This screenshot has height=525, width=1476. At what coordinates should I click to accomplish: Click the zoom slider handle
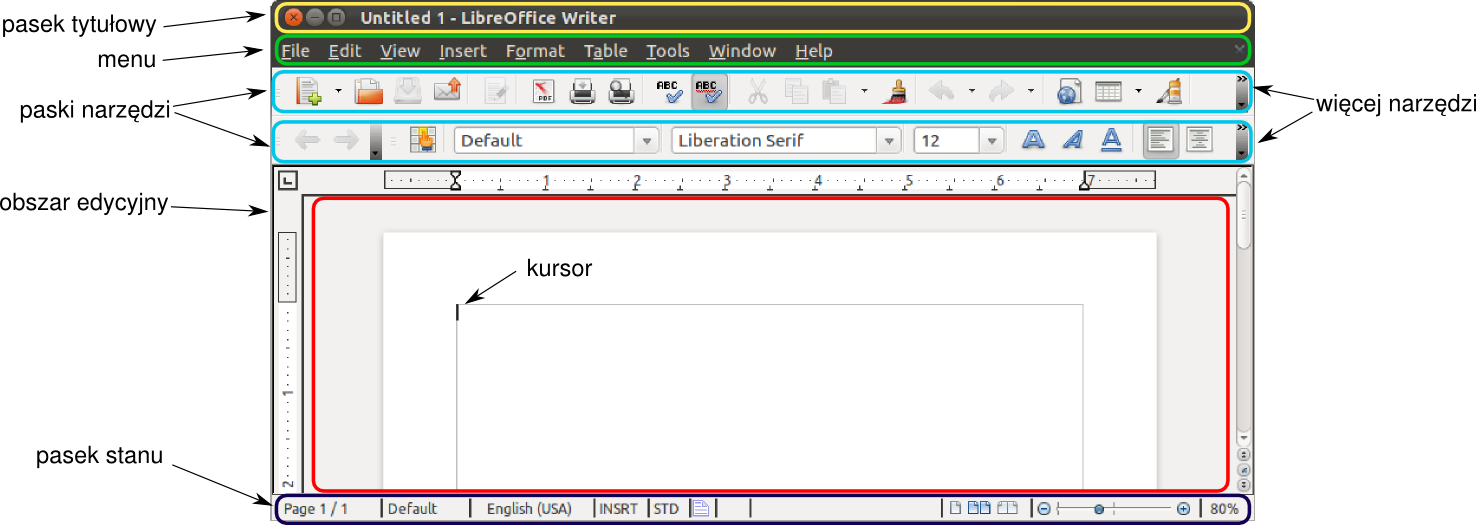(x=1099, y=509)
